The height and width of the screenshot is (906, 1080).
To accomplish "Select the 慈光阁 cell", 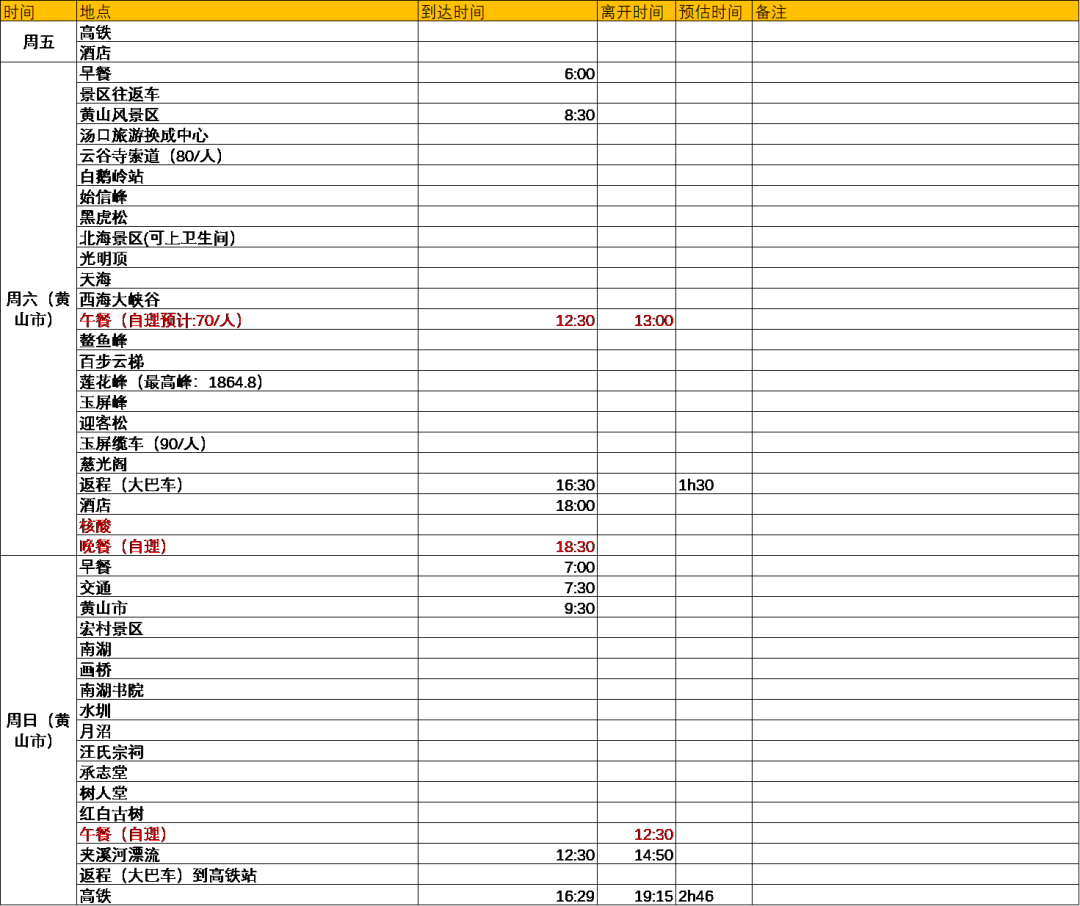I will pyautogui.click(x=247, y=464).
